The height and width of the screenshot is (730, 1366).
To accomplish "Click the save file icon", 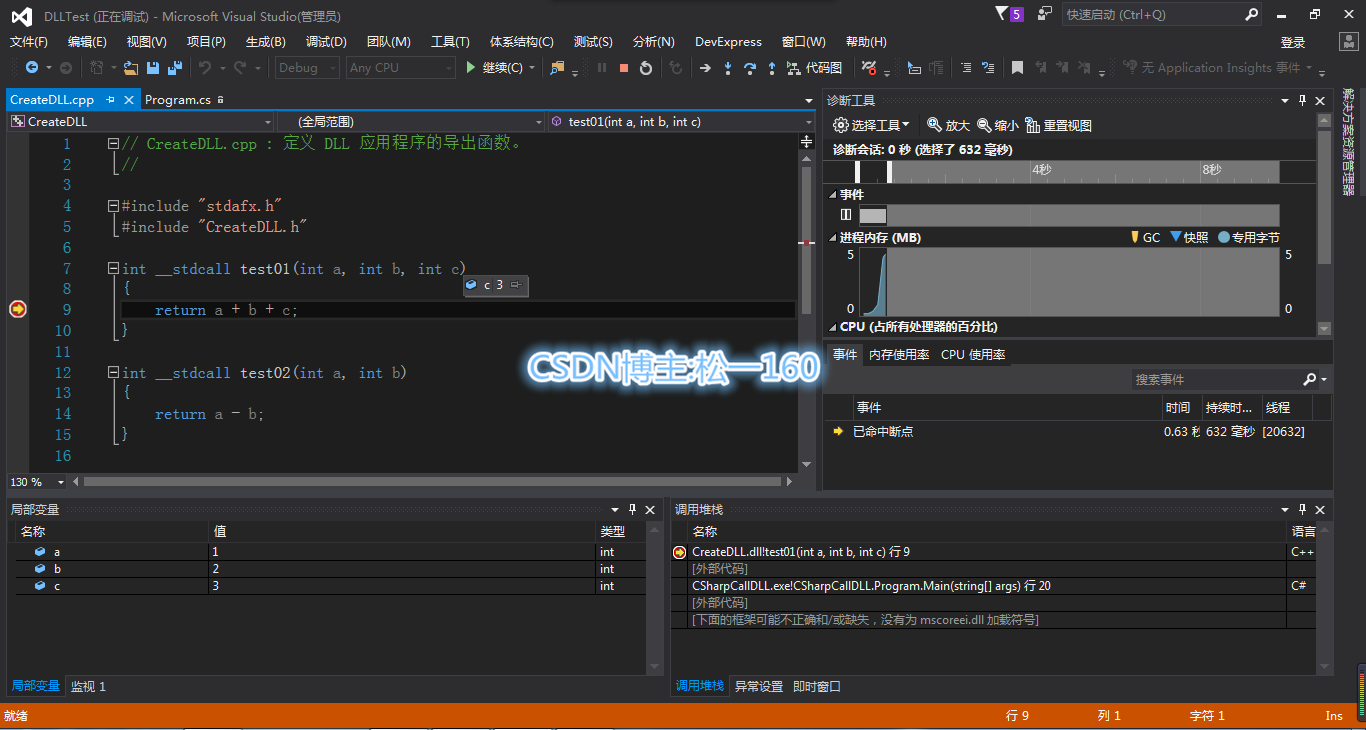I will (x=153, y=68).
